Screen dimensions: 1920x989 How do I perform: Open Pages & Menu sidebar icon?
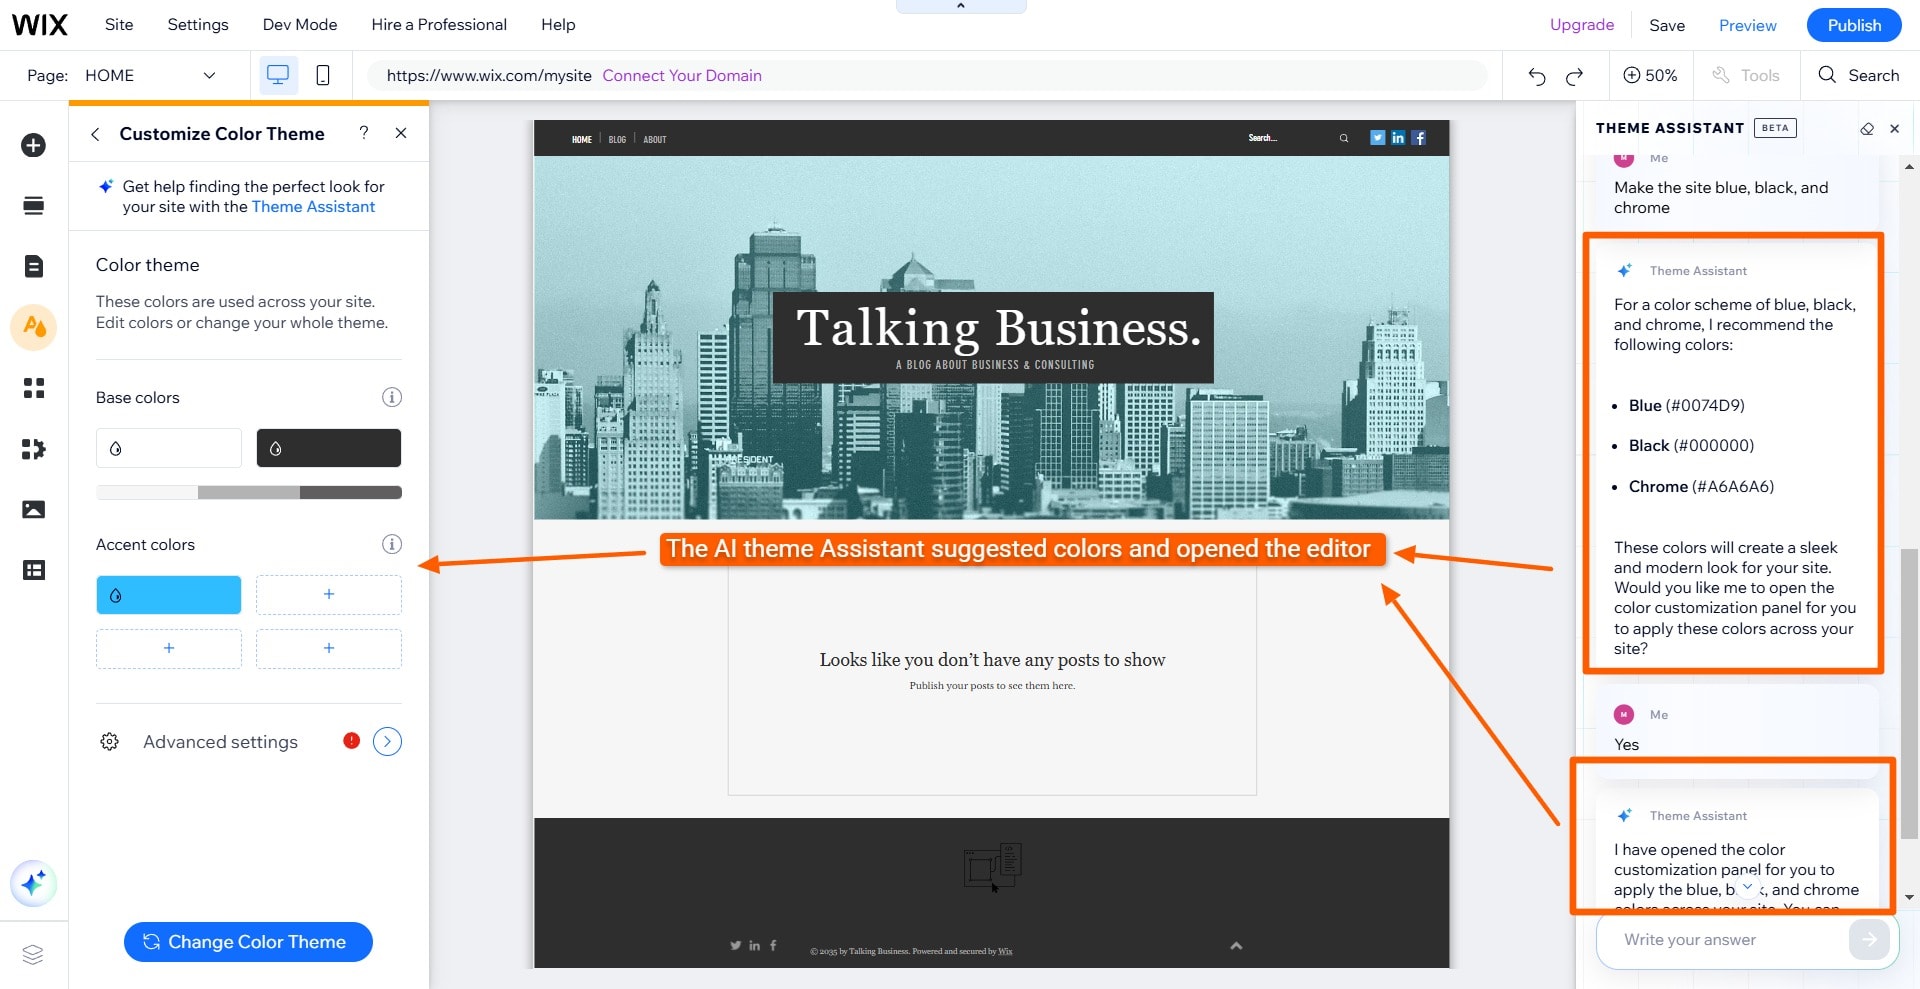pos(33,266)
